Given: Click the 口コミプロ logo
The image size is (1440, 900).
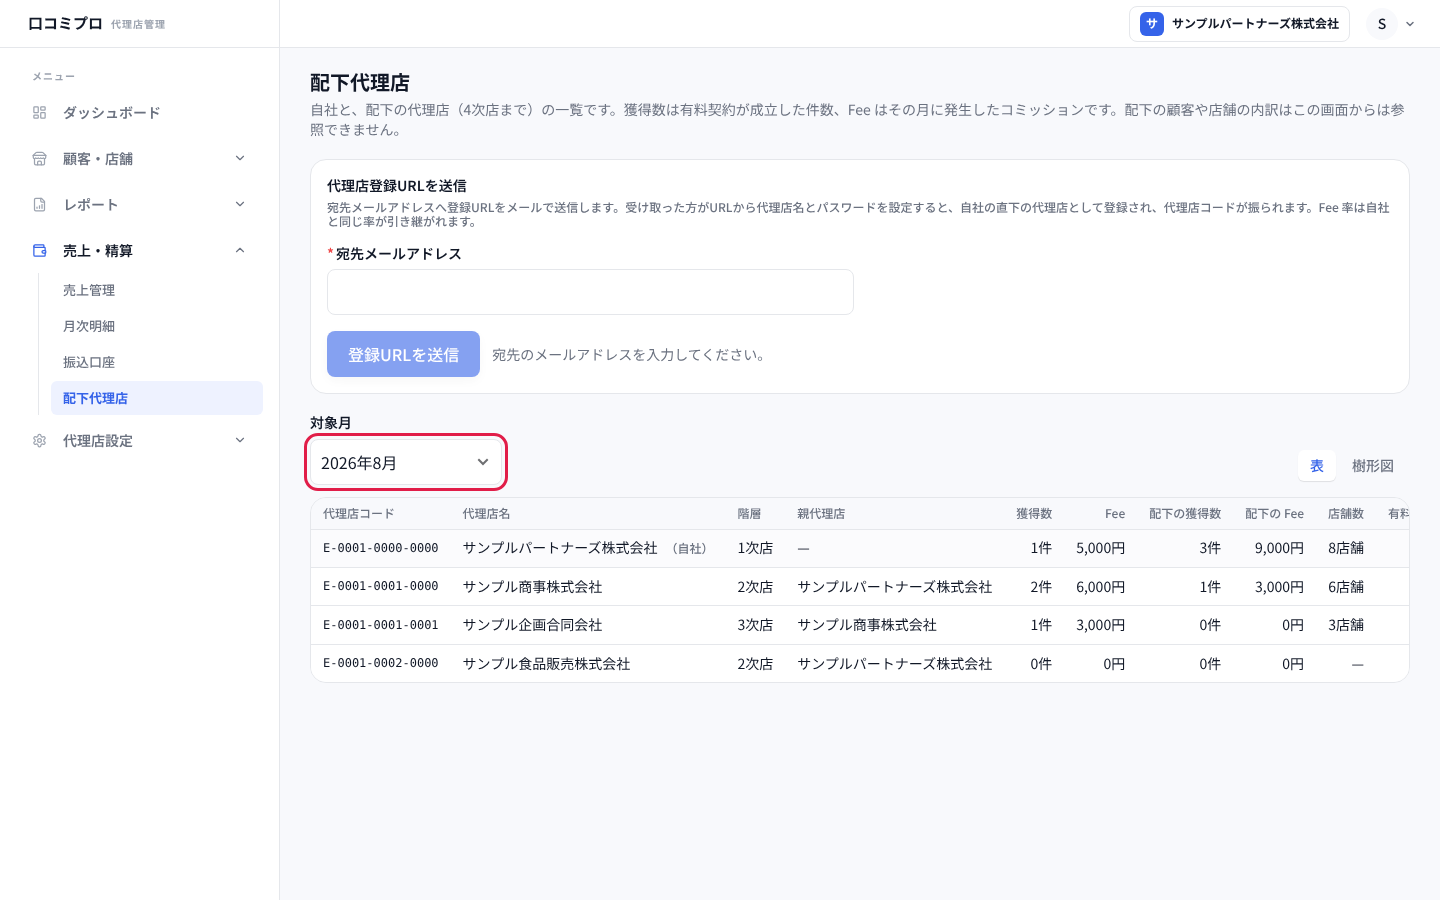Looking at the screenshot, I should 65,23.
